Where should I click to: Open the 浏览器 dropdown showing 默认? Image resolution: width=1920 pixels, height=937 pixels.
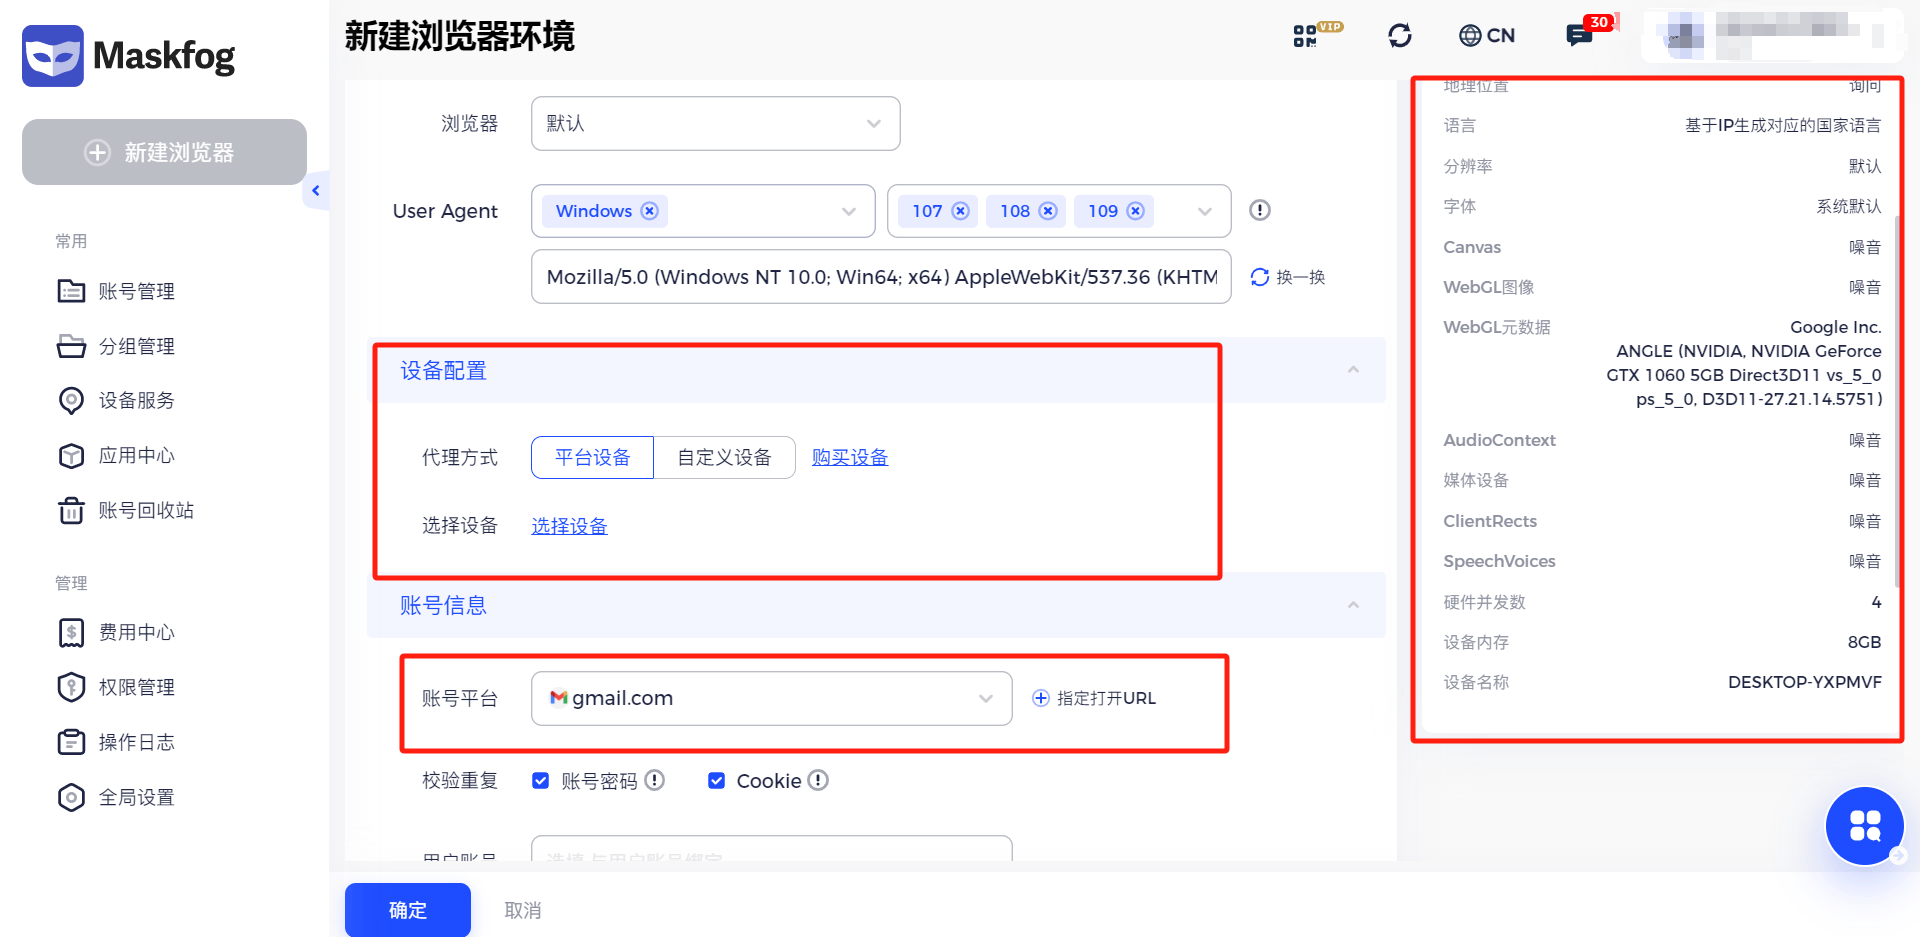click(x=715, y=124)
